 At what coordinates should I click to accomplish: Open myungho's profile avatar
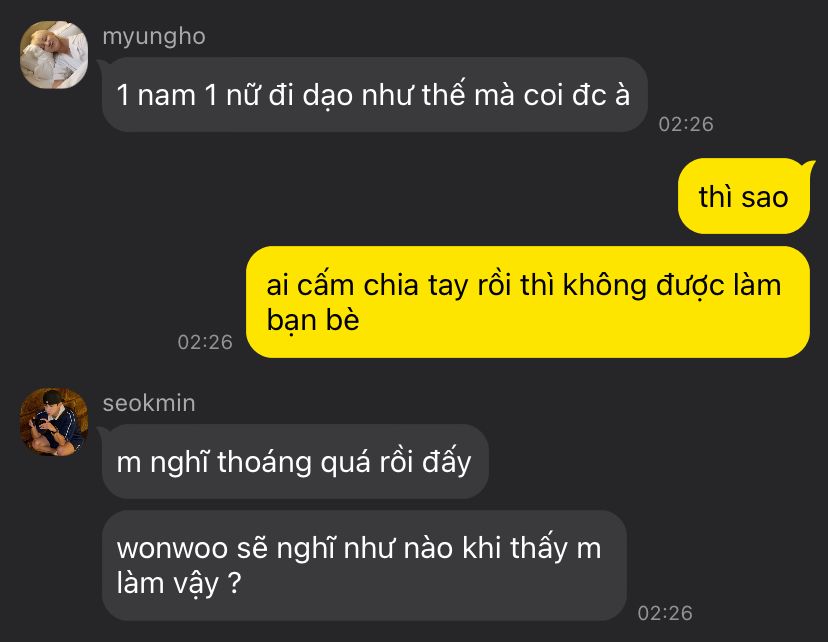54,54
